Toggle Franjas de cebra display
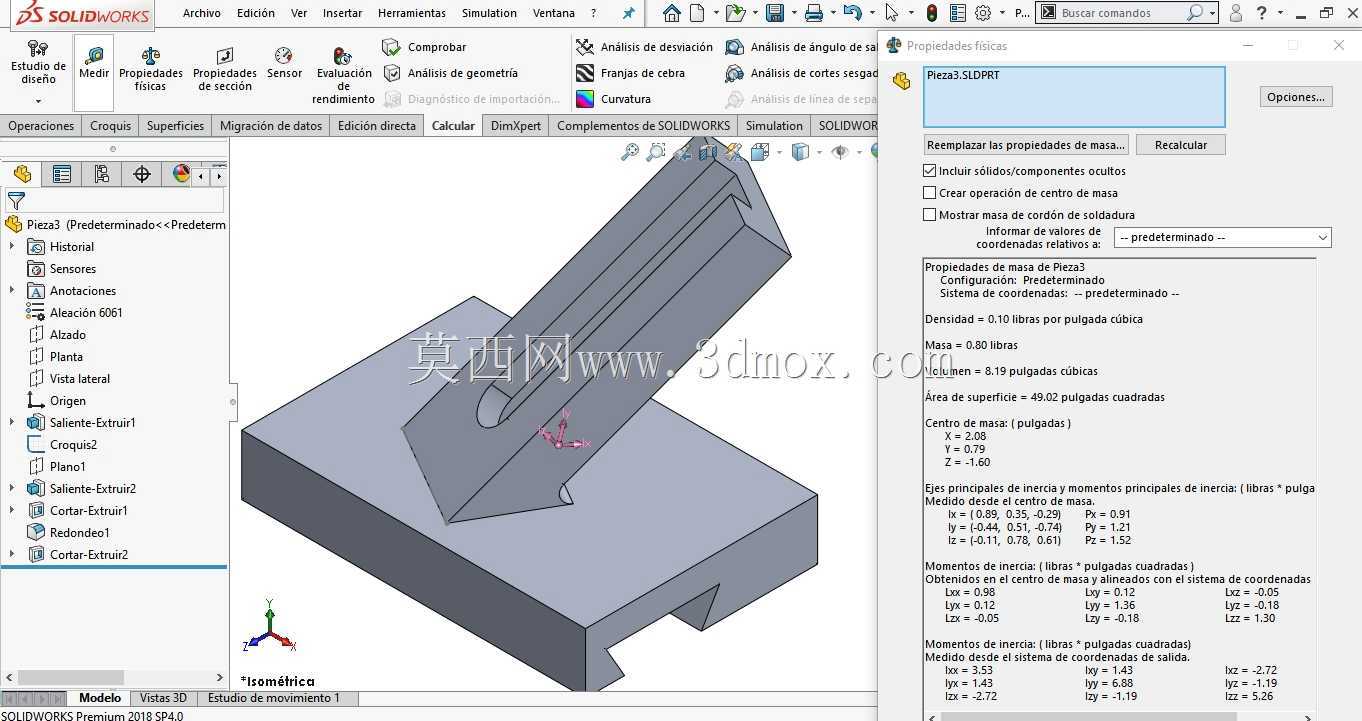The image size is (1362, 721). tap(631, 73)
